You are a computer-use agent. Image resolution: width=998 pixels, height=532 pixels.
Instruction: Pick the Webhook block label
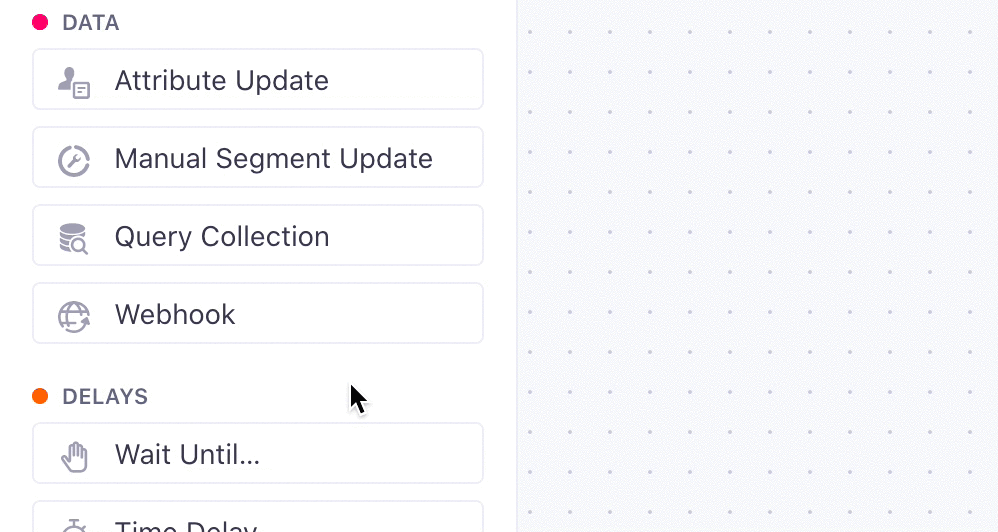(x=175, y=315)
